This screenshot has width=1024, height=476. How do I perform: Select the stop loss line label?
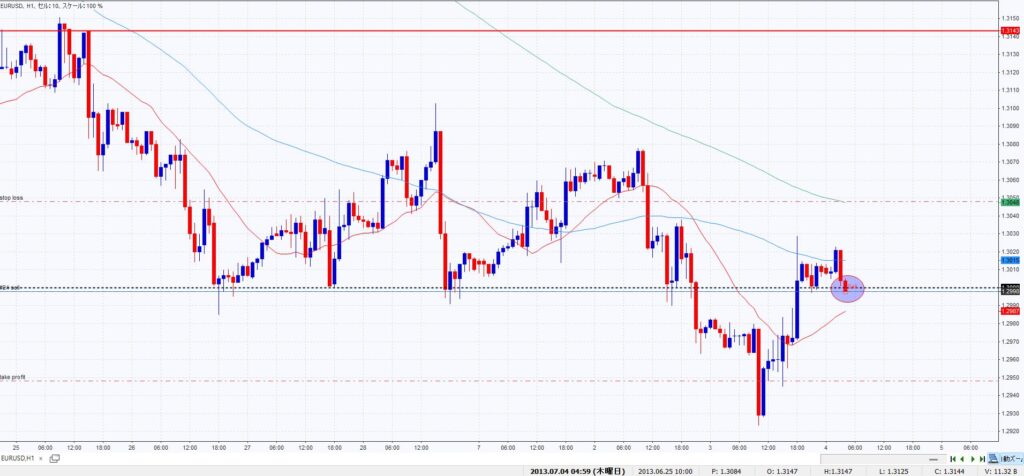click(12, 199)
